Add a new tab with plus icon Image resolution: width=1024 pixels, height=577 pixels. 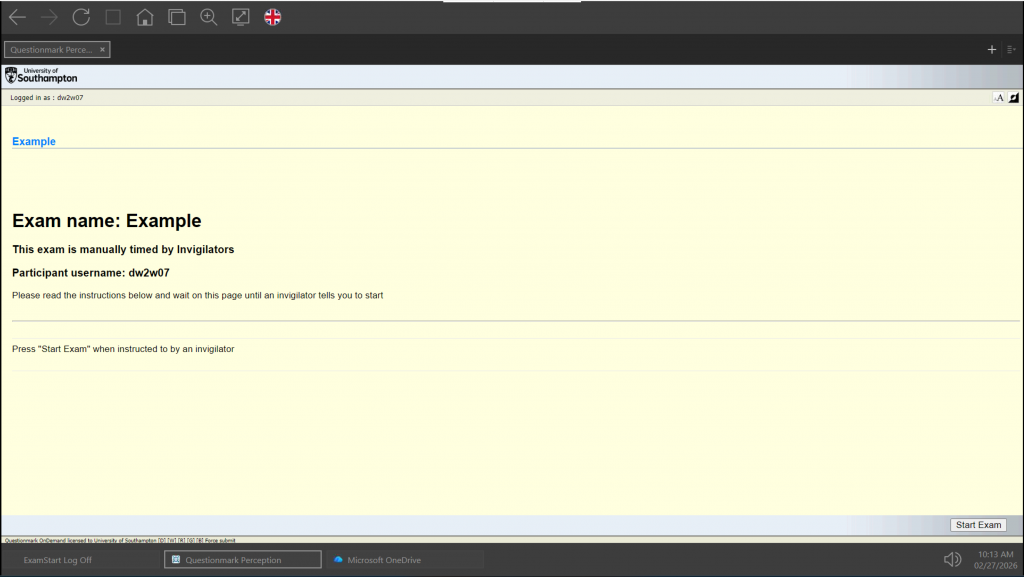click(992, 49)
